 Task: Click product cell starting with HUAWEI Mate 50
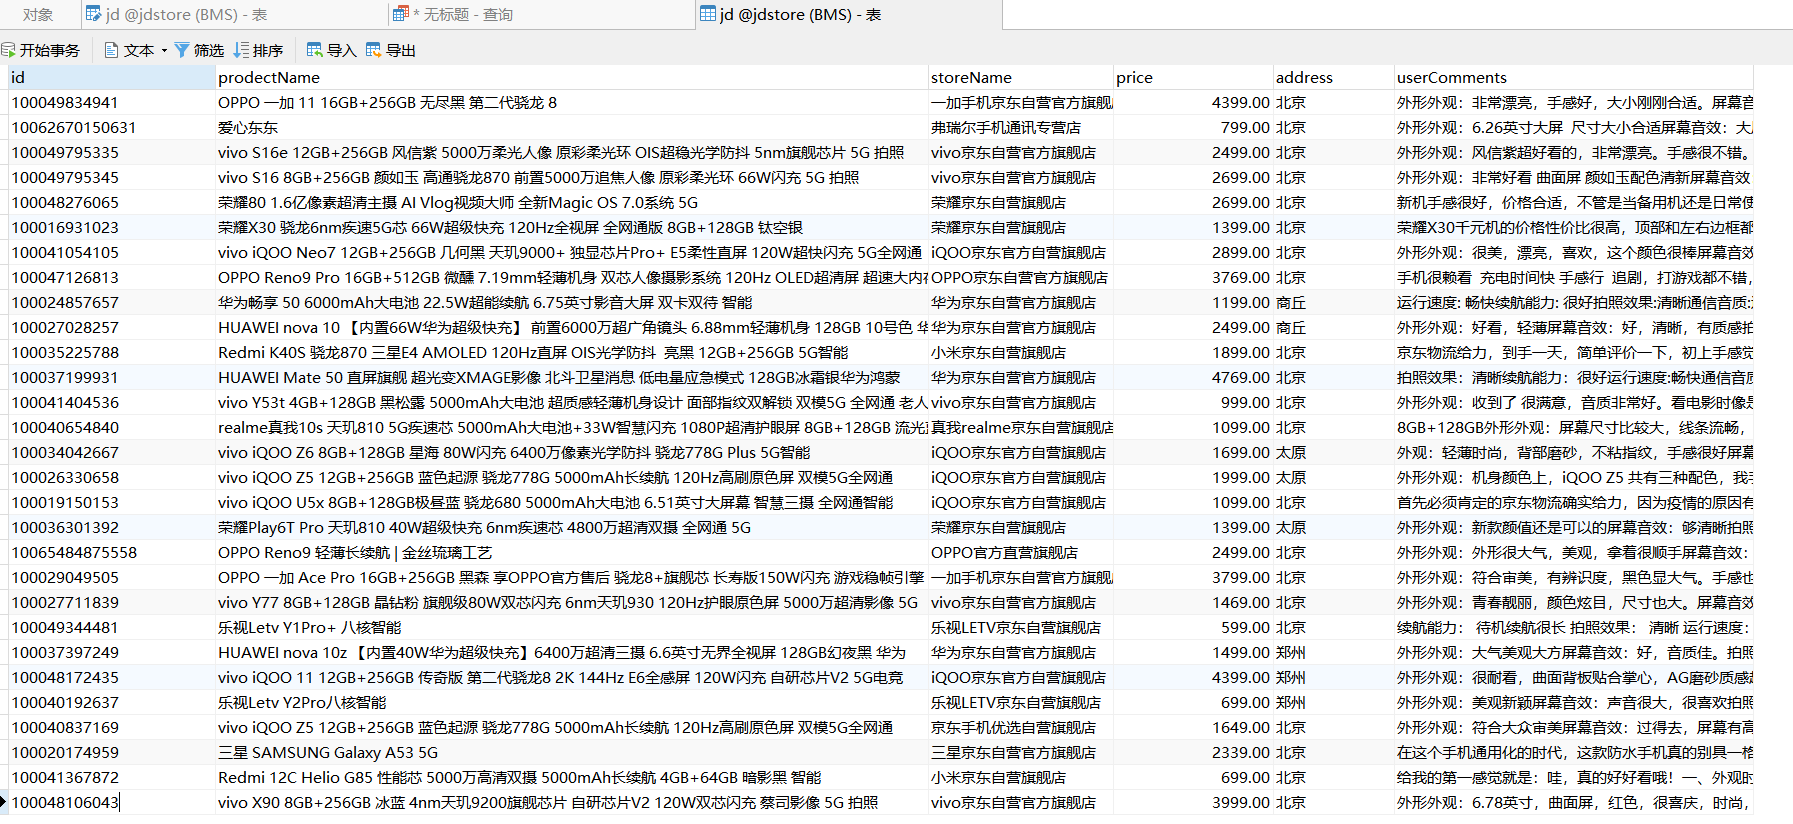[x=572, y=378]
